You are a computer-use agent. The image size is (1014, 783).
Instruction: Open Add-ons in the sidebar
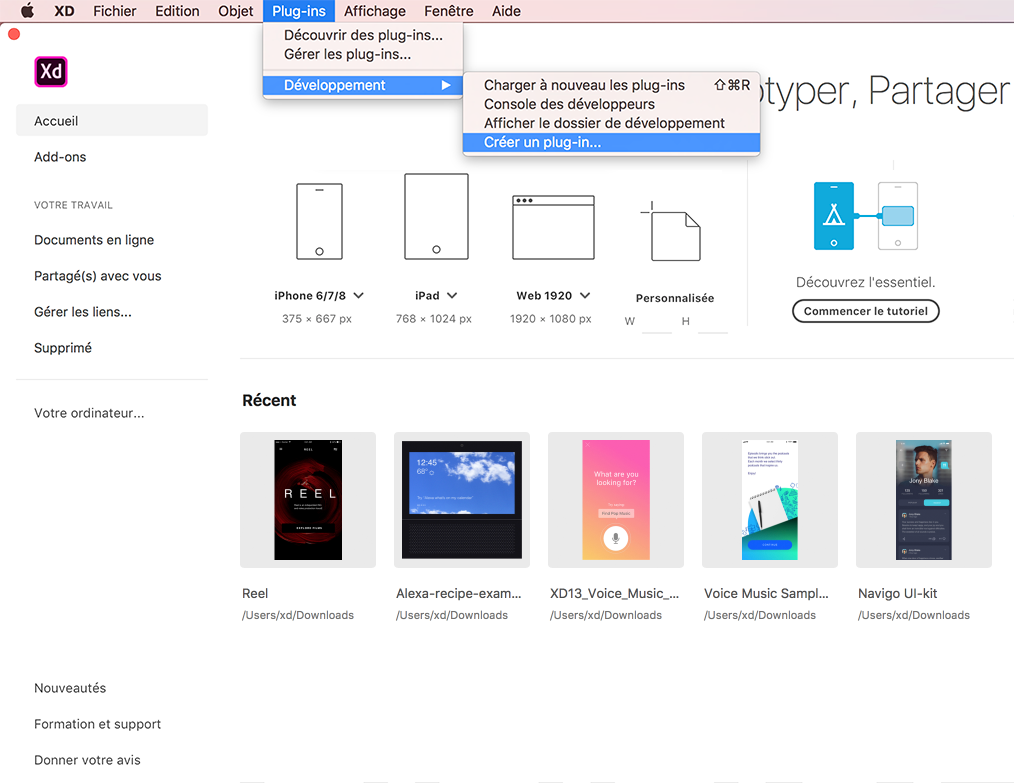[60, 156]
